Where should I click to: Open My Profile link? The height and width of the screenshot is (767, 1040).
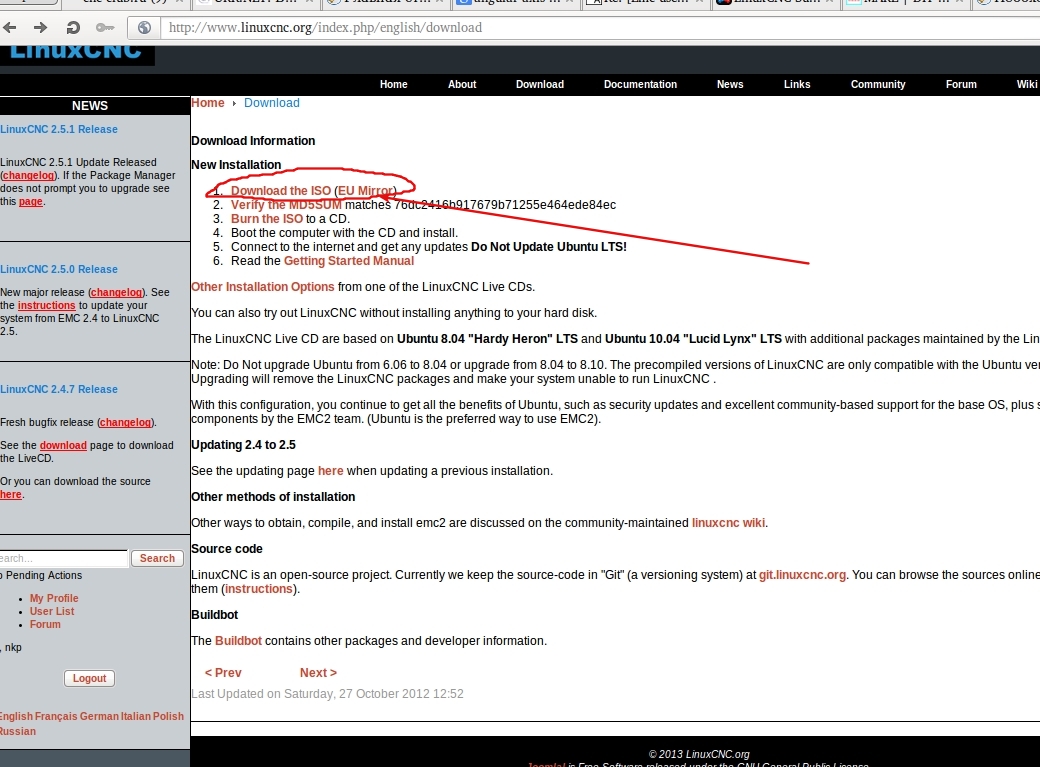54,598
